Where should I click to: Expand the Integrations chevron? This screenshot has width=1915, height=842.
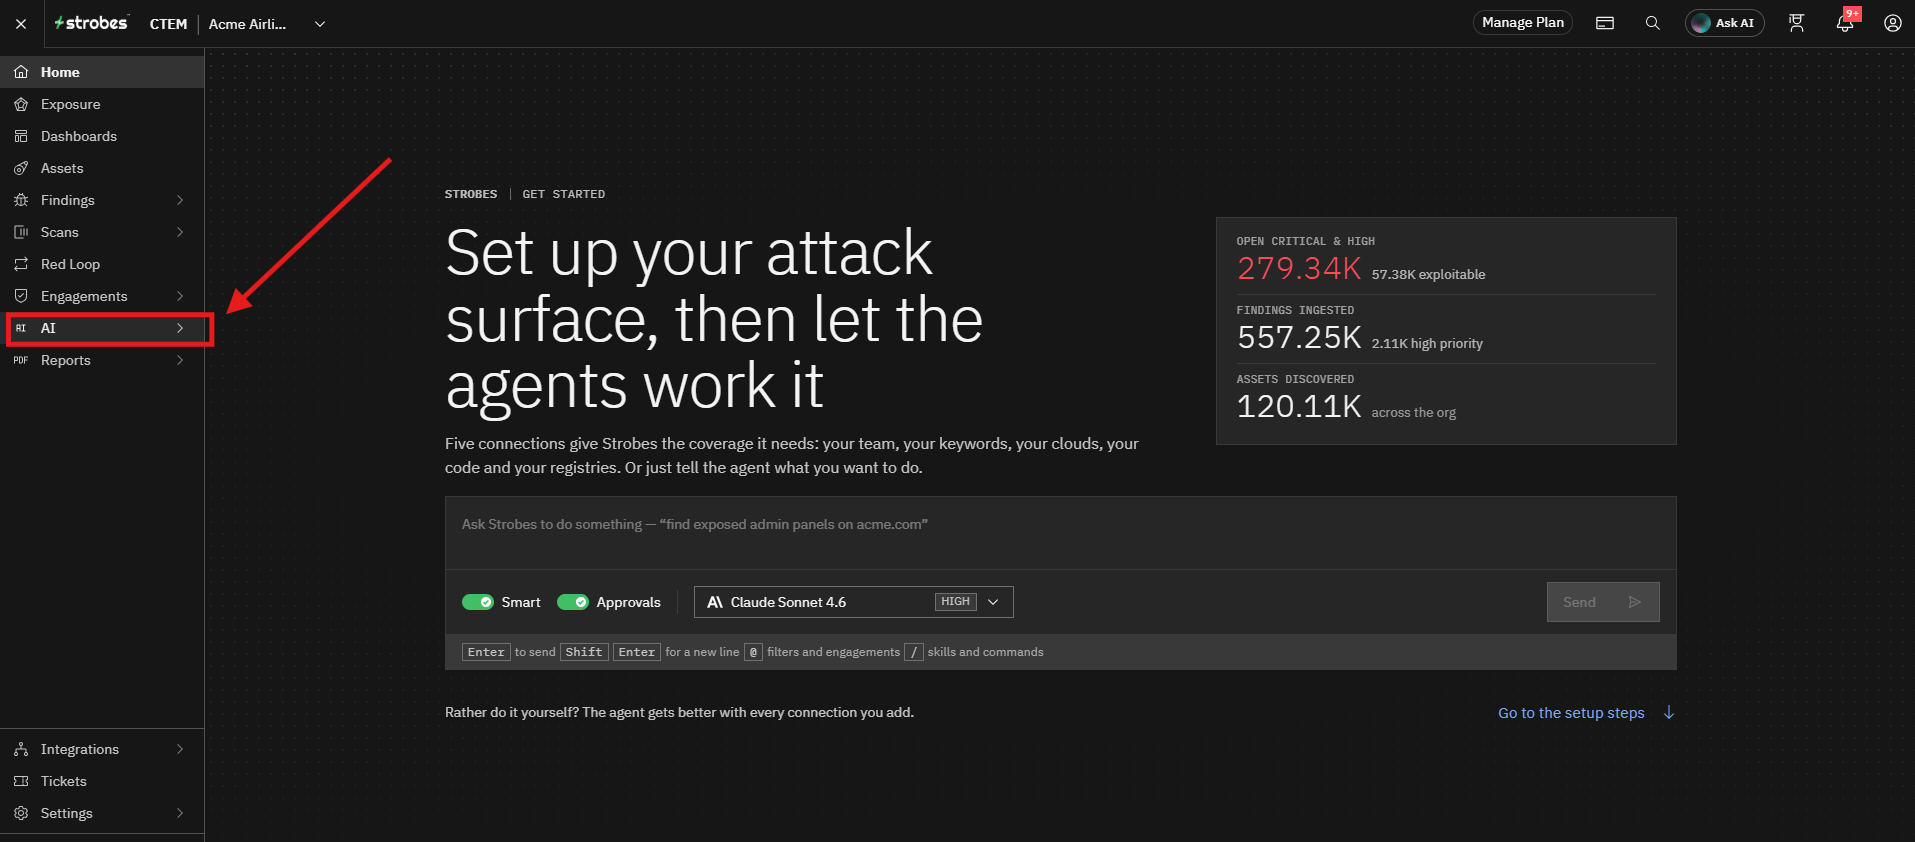(180, 749)
